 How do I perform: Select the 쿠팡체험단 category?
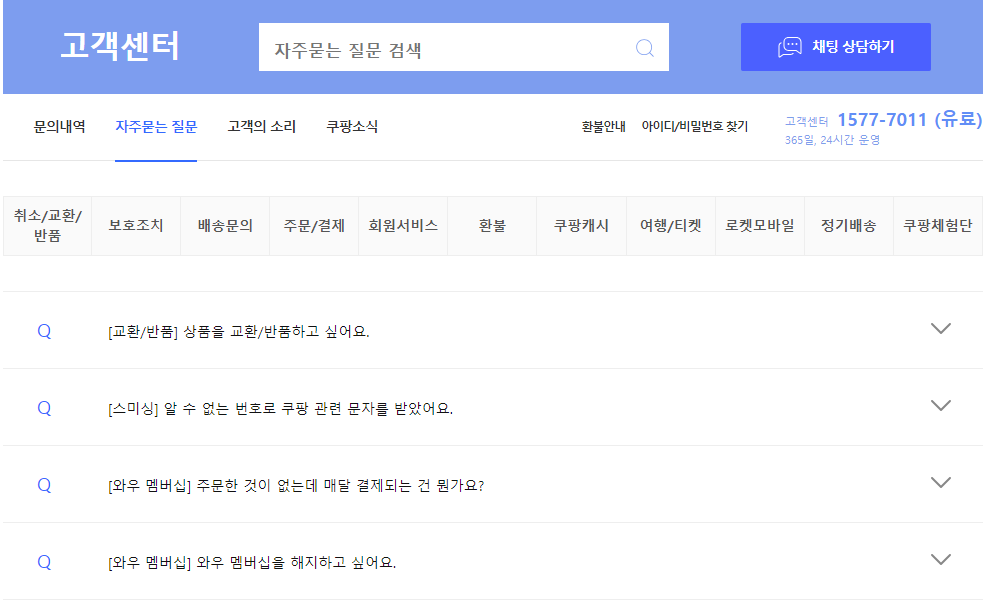click(x=938, y=226)
